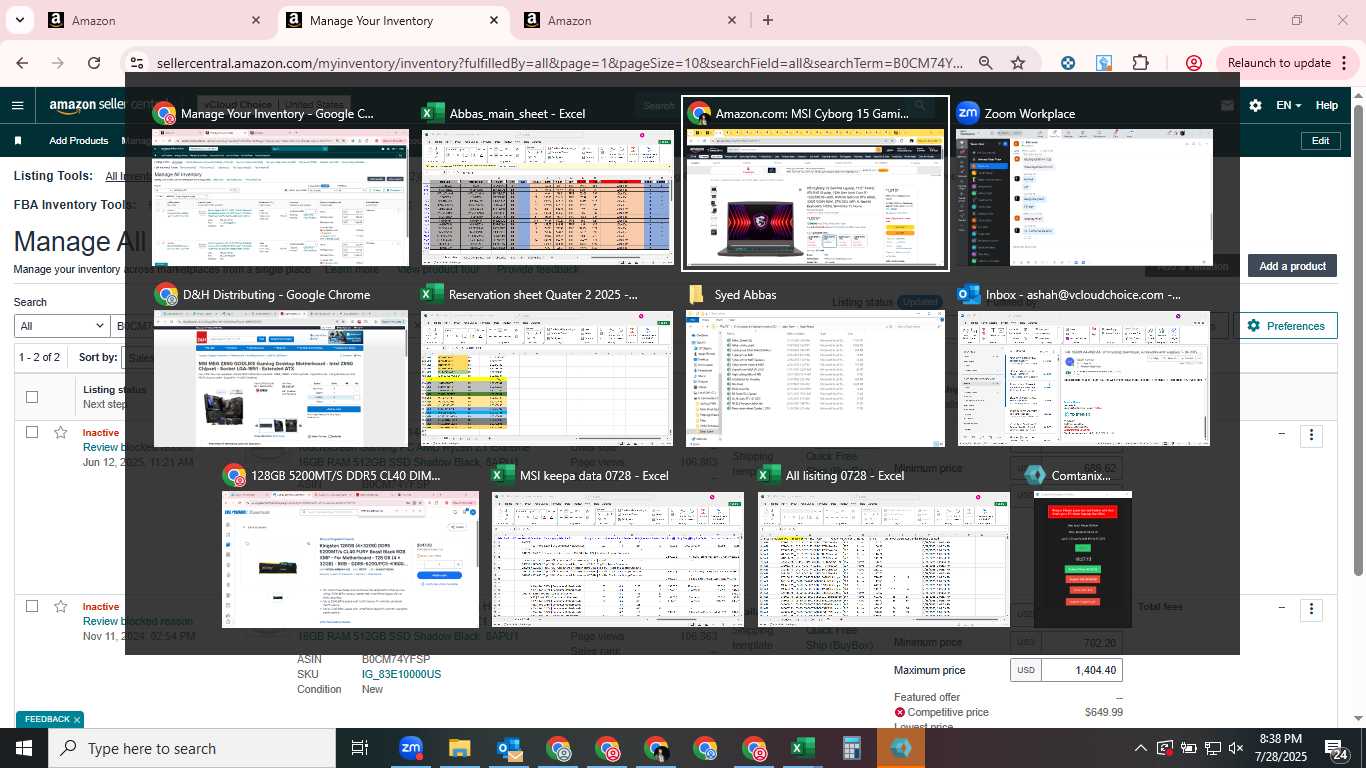1366x768 pixels.
Task: Open the EN language dropdown
Action: [1289, 105]
